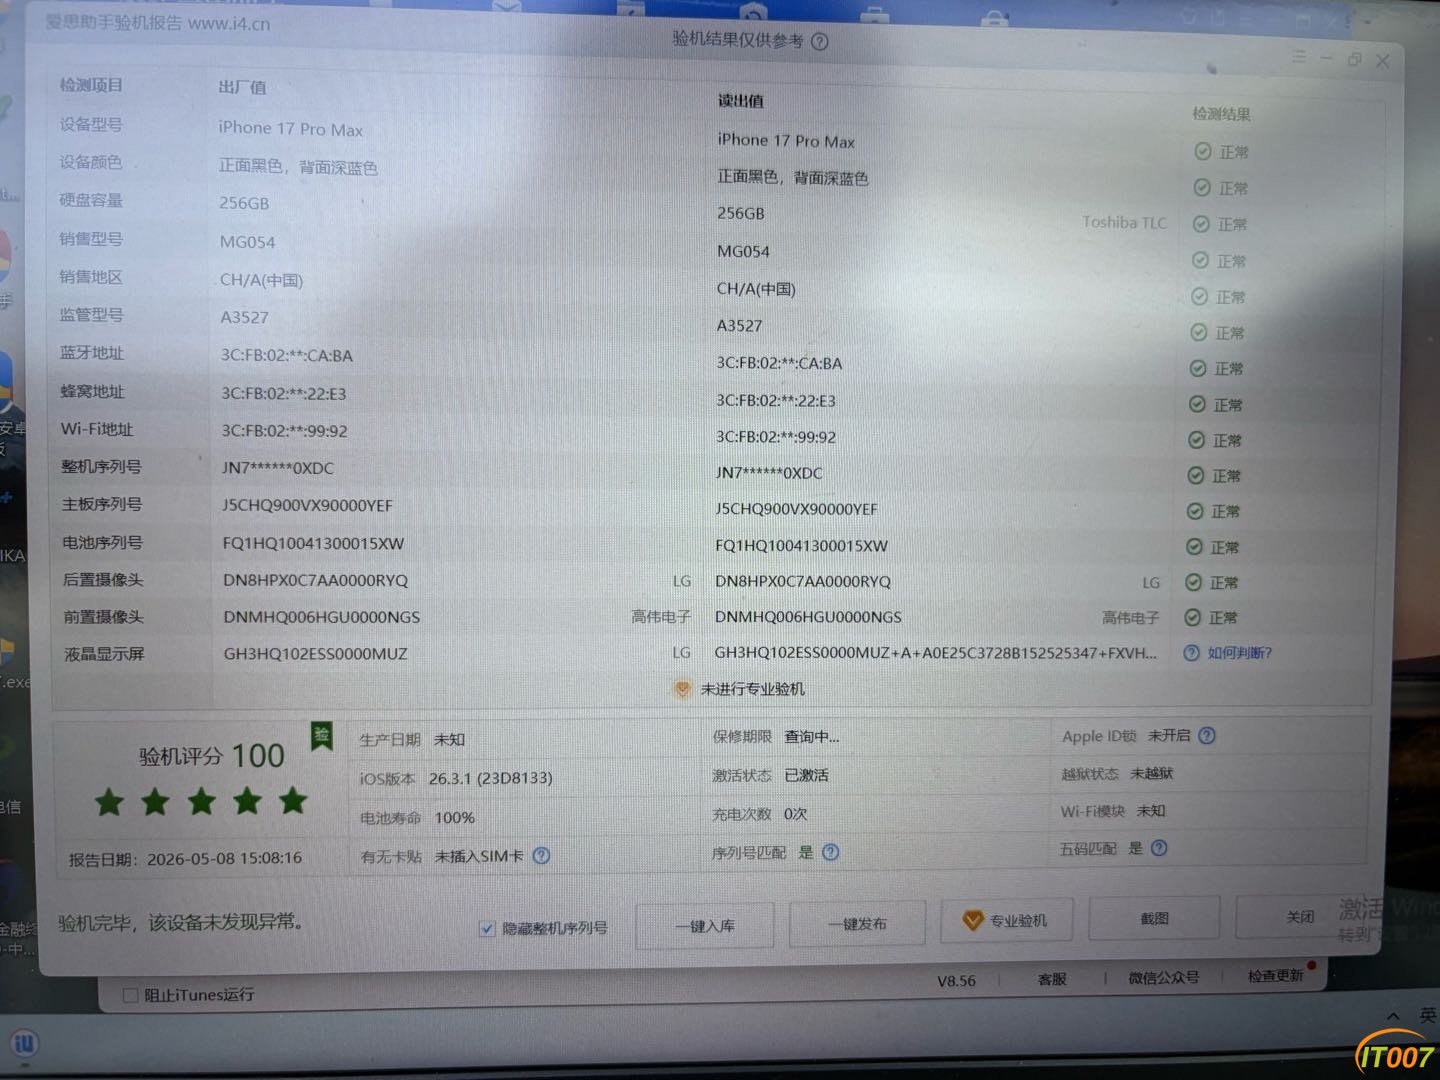This screenshot has width=1440, height=1080.
Task: Select the Wi-Fi地址 row label
Action: click(x=97, y=429)
